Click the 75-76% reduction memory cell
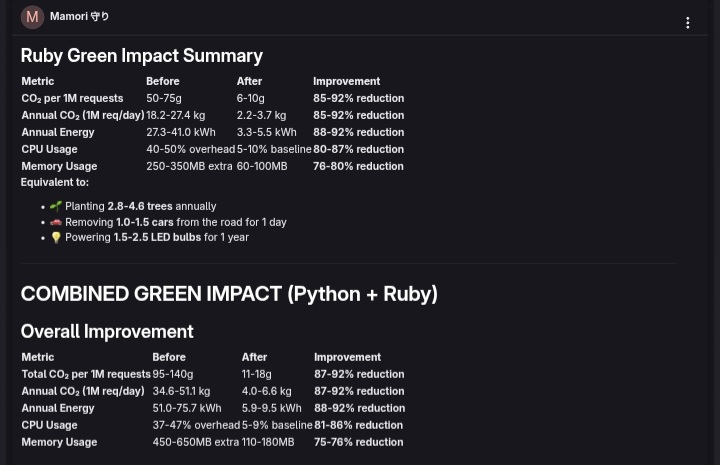 [x=359, y=442]
